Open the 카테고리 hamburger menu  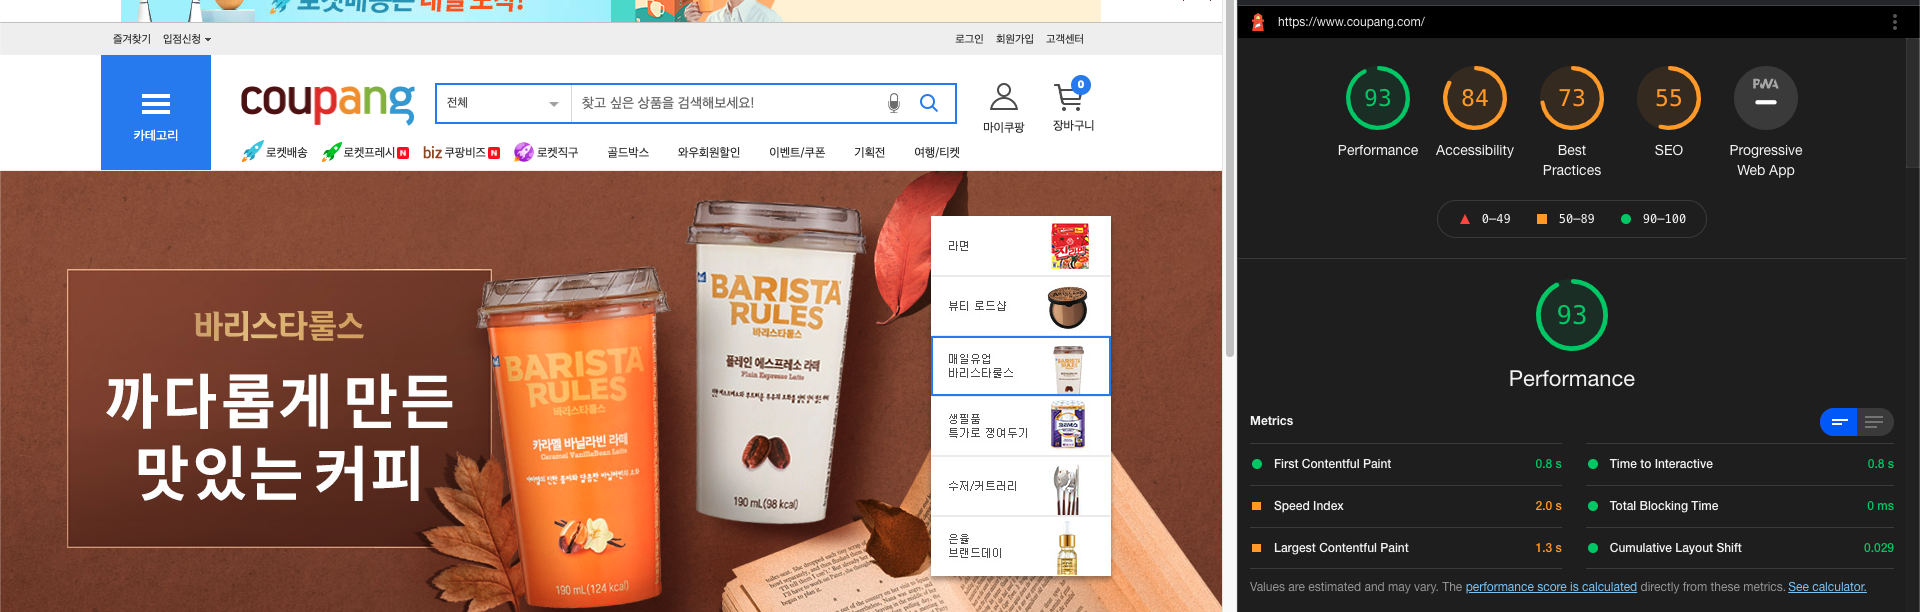pos(155,112)
